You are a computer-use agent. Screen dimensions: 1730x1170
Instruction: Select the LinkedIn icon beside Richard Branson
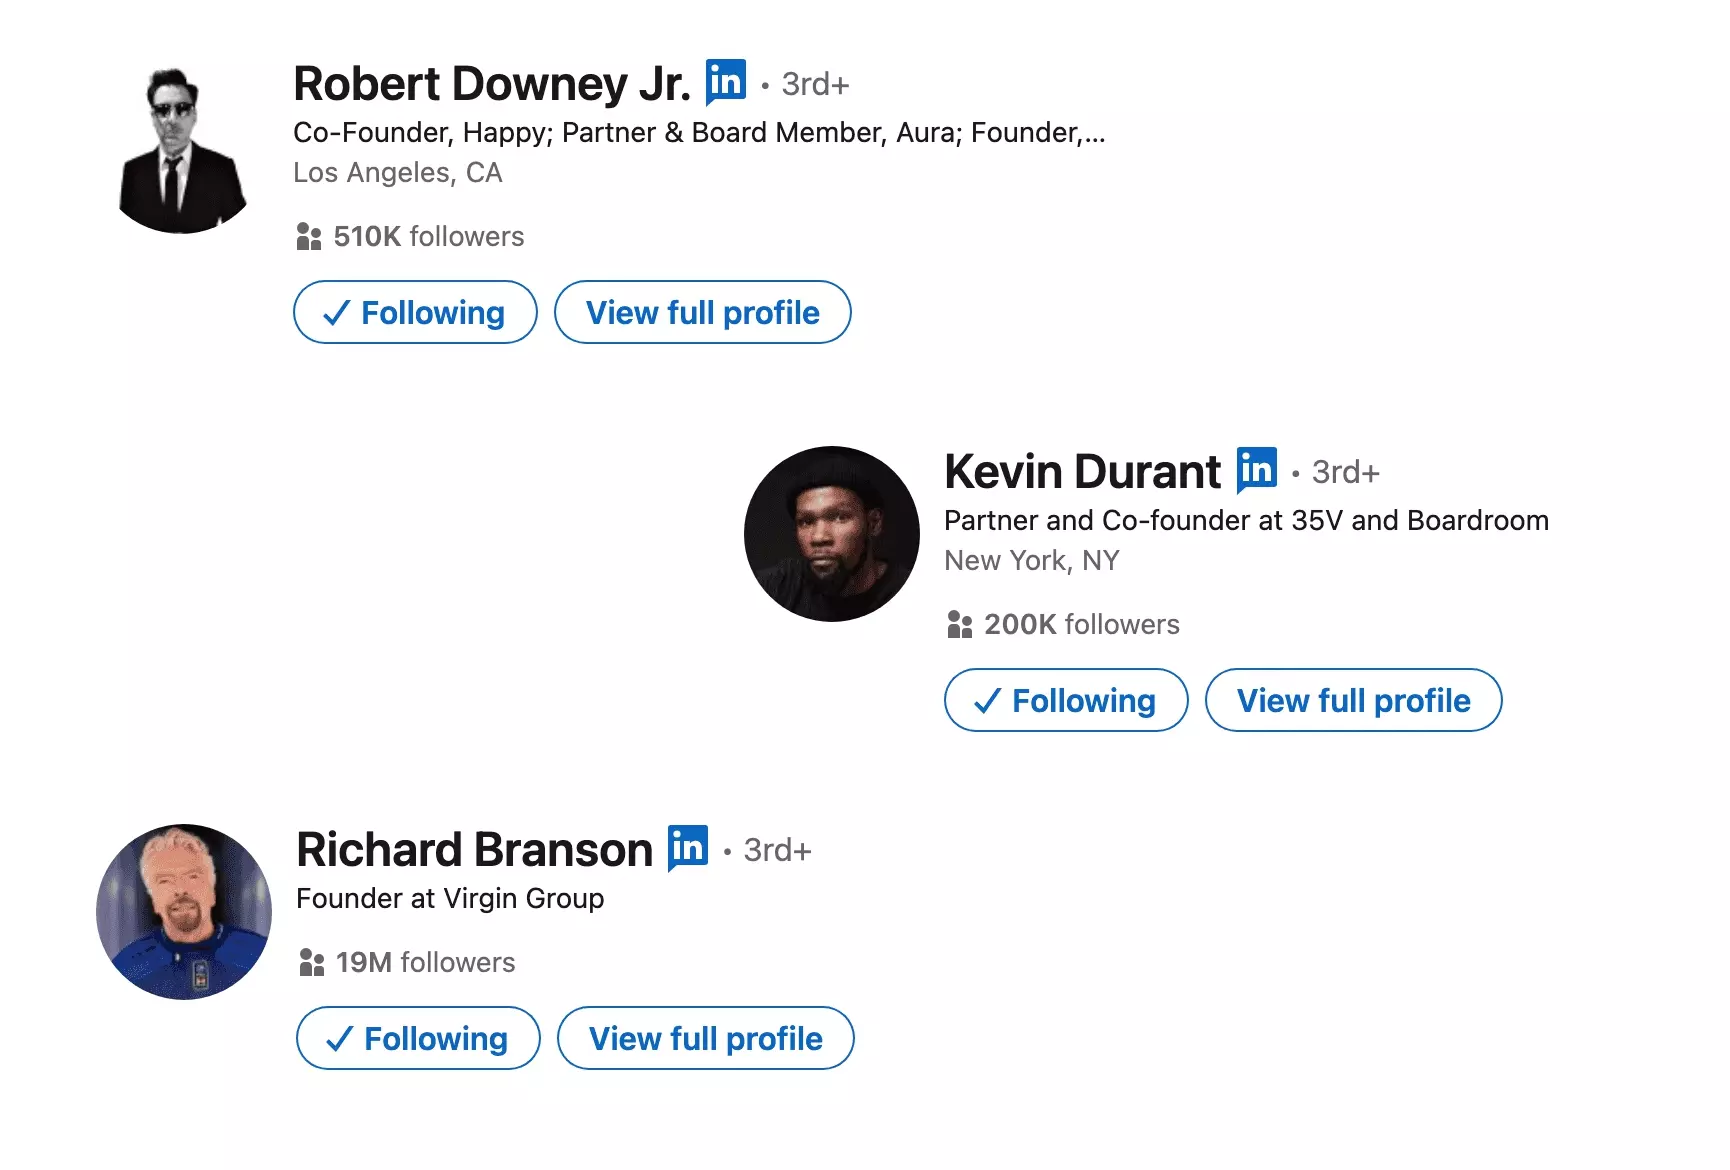point(688,847)
